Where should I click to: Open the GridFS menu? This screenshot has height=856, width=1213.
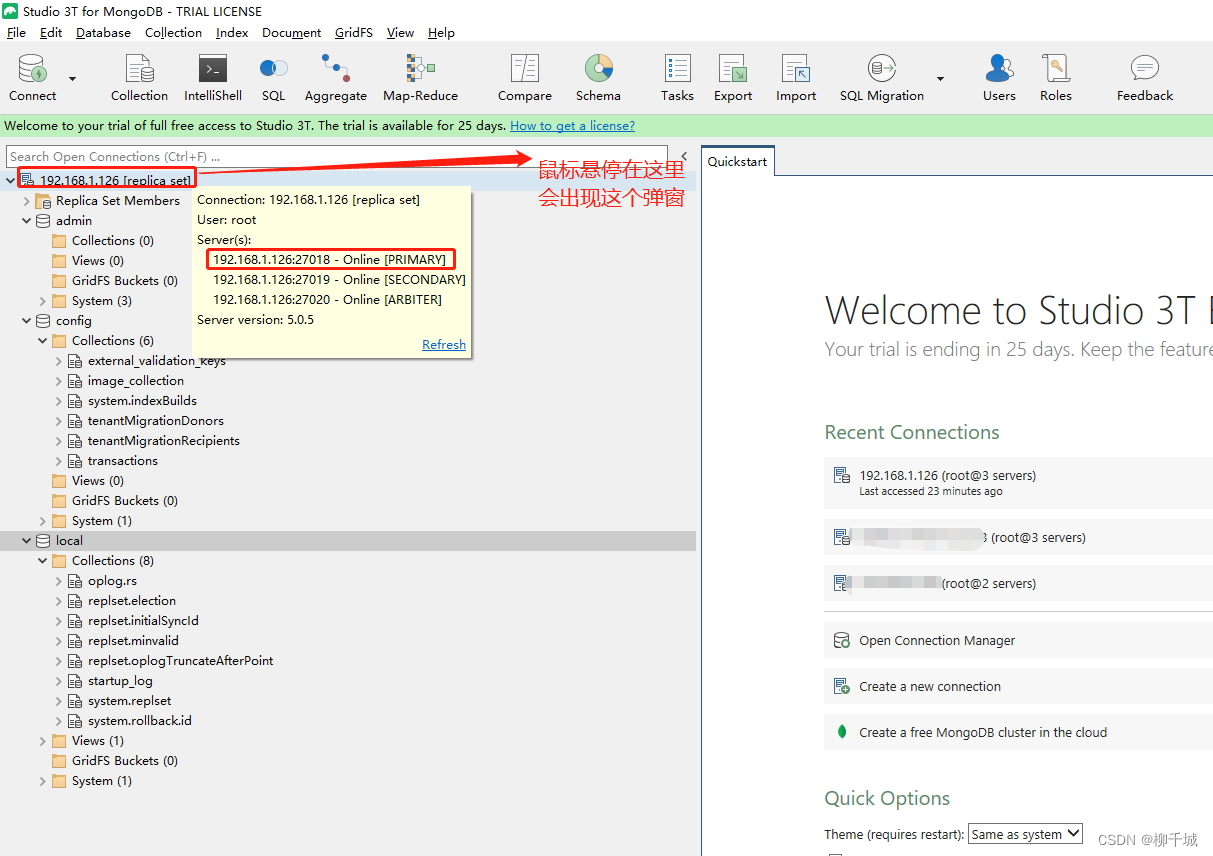[354, 32]
